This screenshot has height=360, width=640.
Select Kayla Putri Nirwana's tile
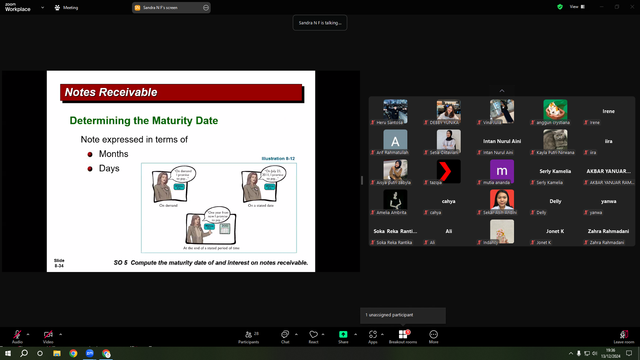coord(555,142)
